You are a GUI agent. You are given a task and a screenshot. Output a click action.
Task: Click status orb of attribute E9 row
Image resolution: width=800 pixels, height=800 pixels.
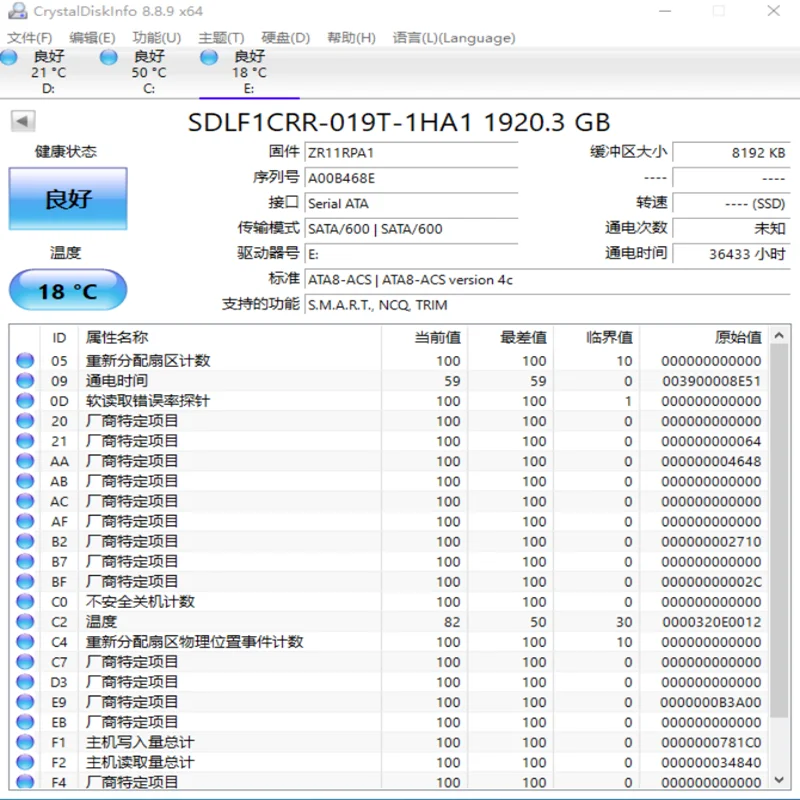(x=25, y=702)
